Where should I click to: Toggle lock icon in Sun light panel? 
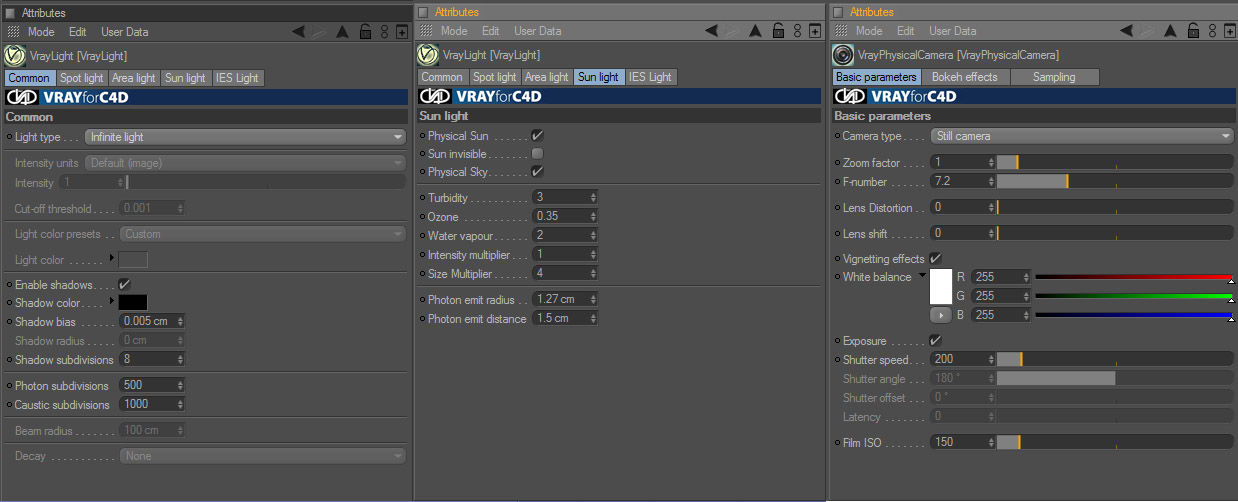778,32
